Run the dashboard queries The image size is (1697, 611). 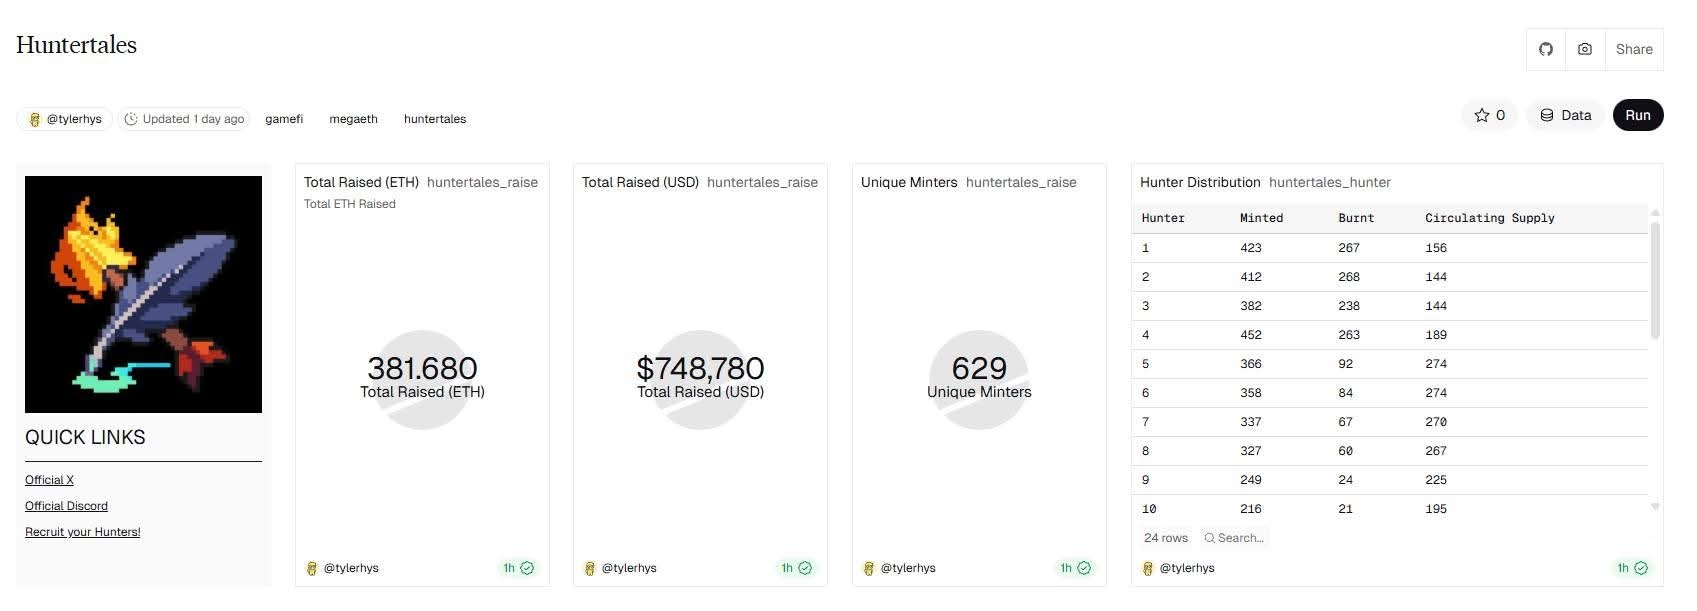[x=1637, y=115]
